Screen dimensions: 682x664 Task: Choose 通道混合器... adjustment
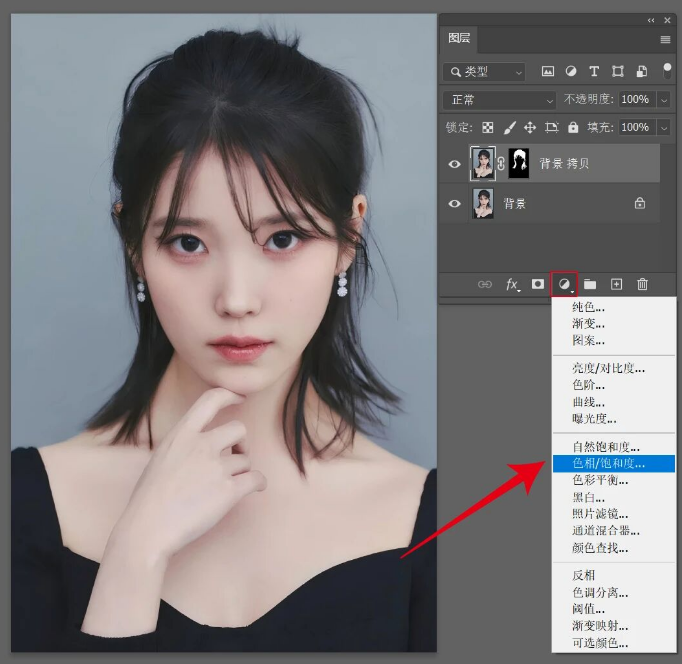[x=614, y=531]
